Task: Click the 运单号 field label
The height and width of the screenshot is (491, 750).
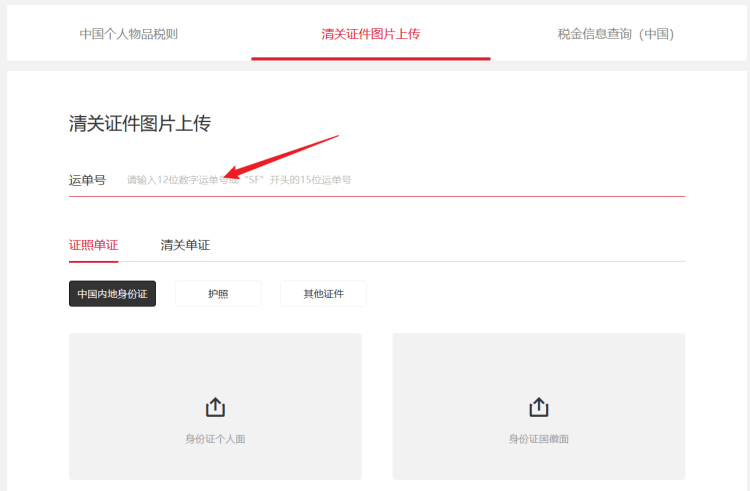Action: tap(87, 180)
